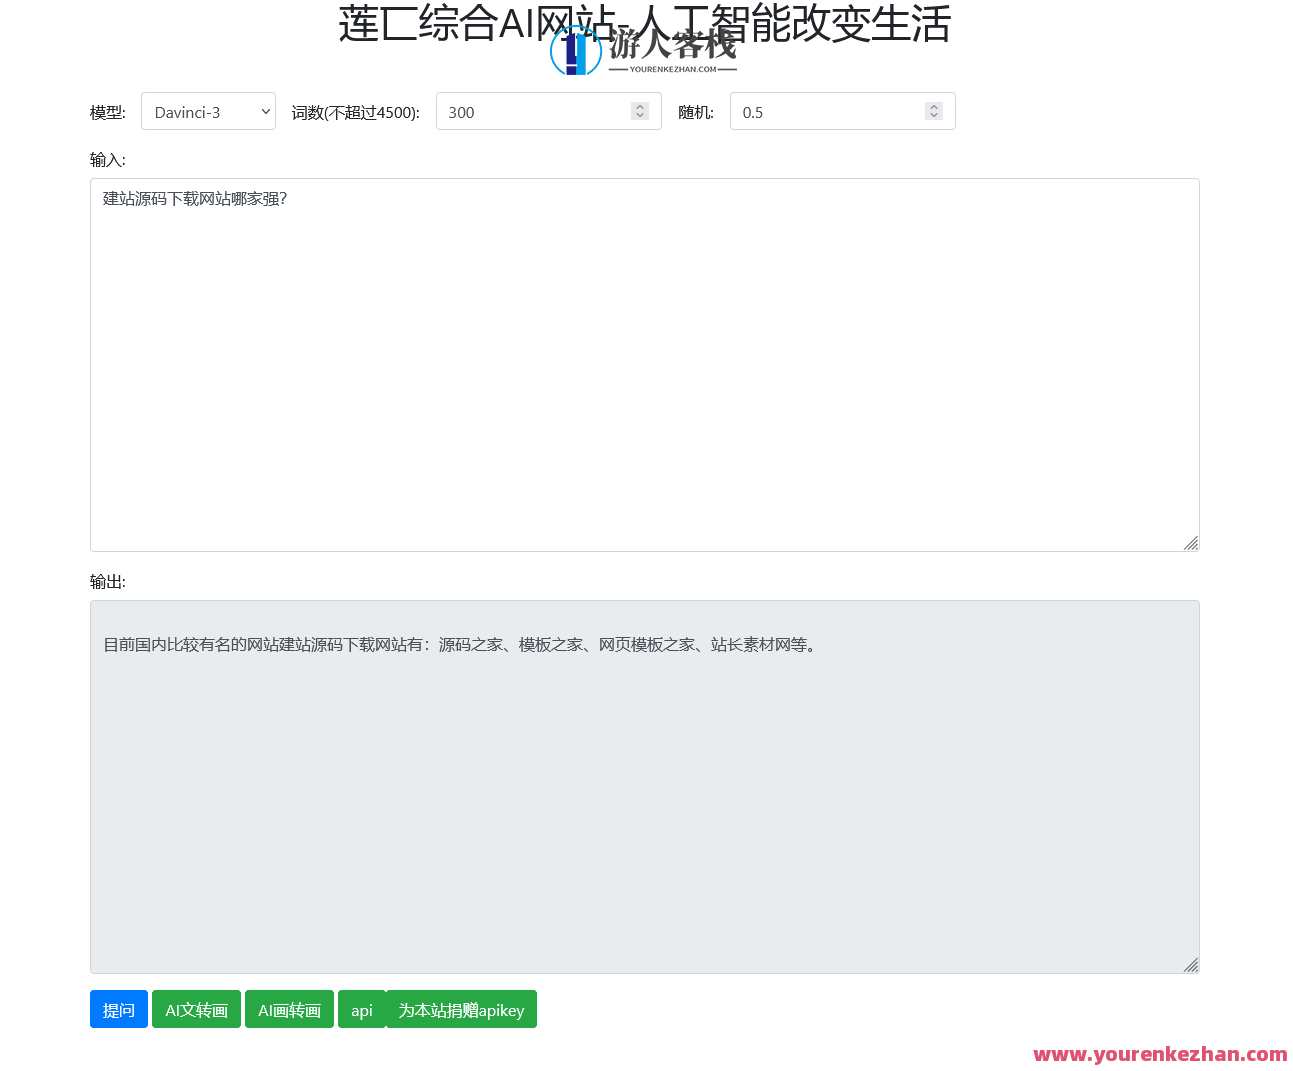This screenshot has height=1071, width=1293.
Task: Decrease the 随机 value with its stepper
Action: 934,116
